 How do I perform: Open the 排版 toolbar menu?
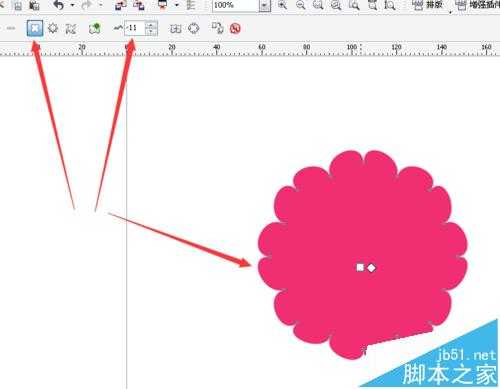pyautogui.click(x=427, y=5)
